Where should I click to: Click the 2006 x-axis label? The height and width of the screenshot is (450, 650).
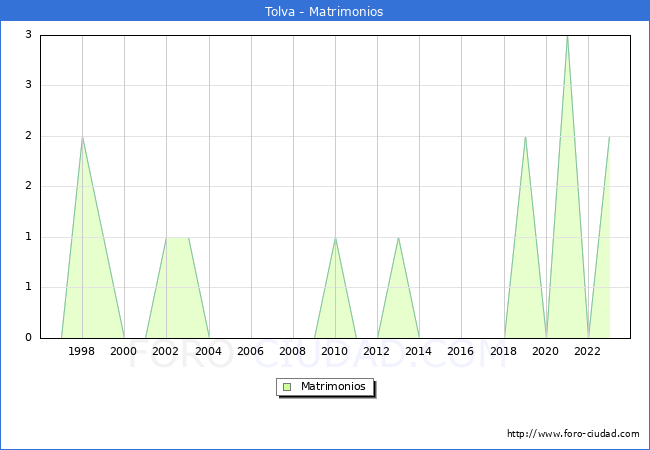250,351
